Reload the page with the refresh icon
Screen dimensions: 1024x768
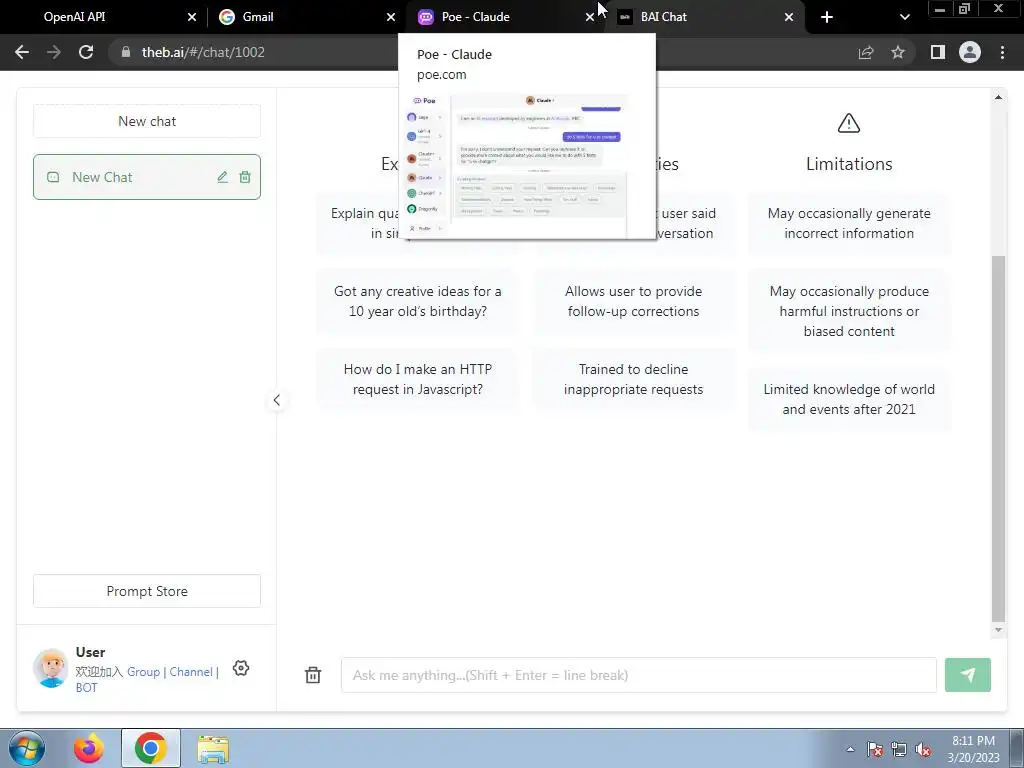click(86, 52)
